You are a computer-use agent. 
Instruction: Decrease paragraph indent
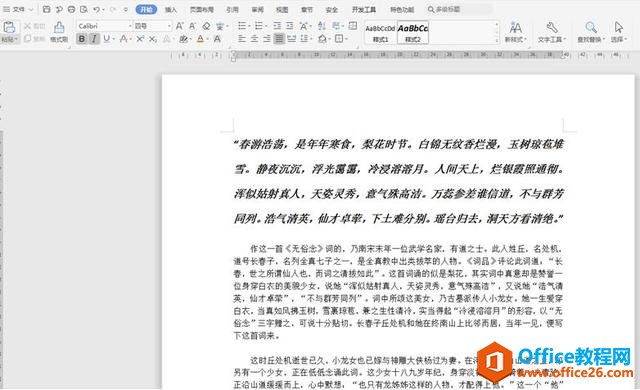coord(277,26)
